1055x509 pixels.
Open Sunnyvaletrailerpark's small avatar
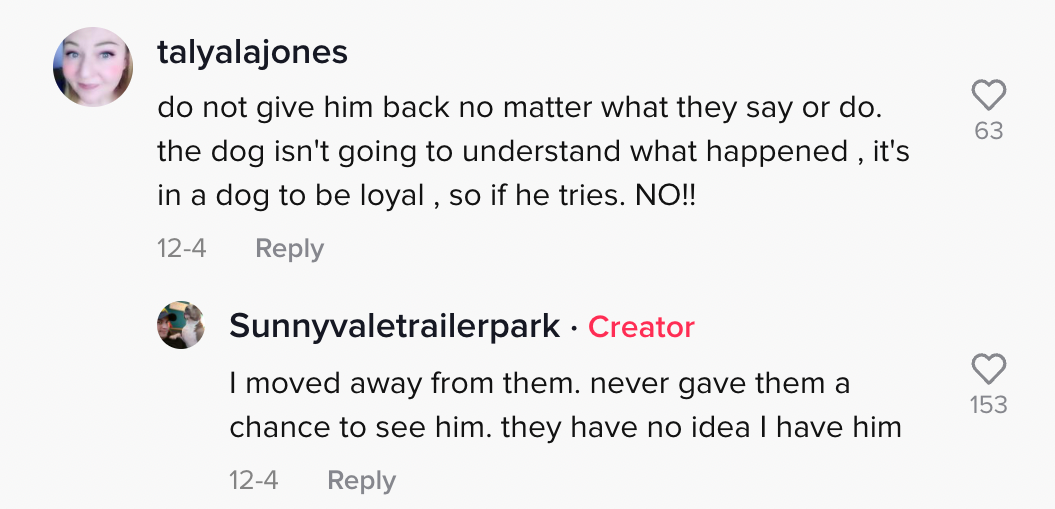(x=181, y=325)
